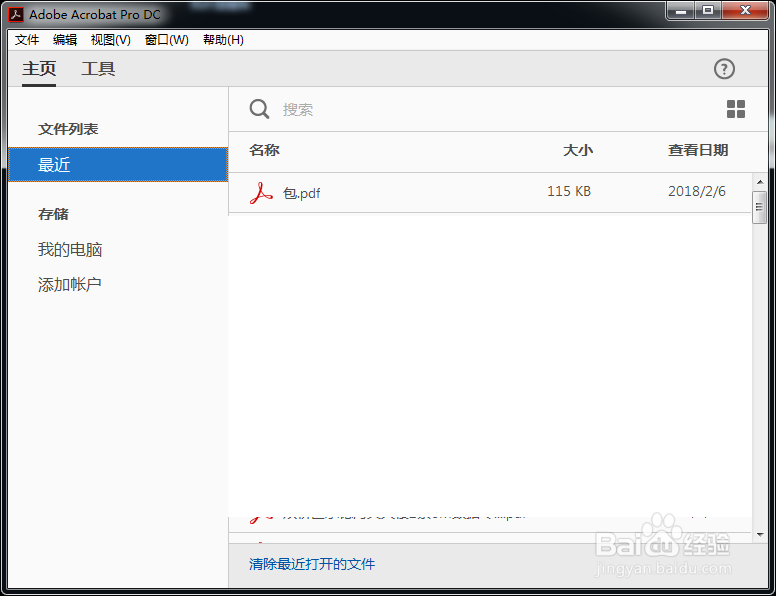Select 最近 in the file list sidebar
This screenshot has width=776, height=596.
click(118, 164)
